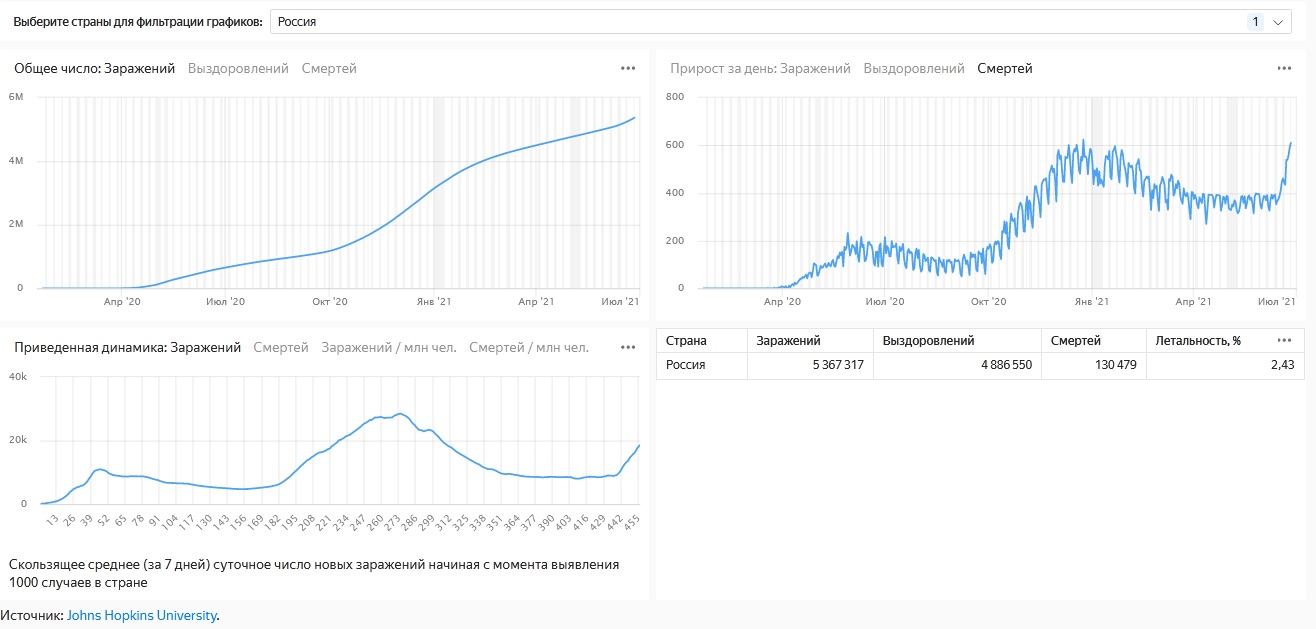Show Смертей in the normalized dynamics chart
Image resolution: width=1316 pixels, height=629 pixels.
(x=281, y=347)
